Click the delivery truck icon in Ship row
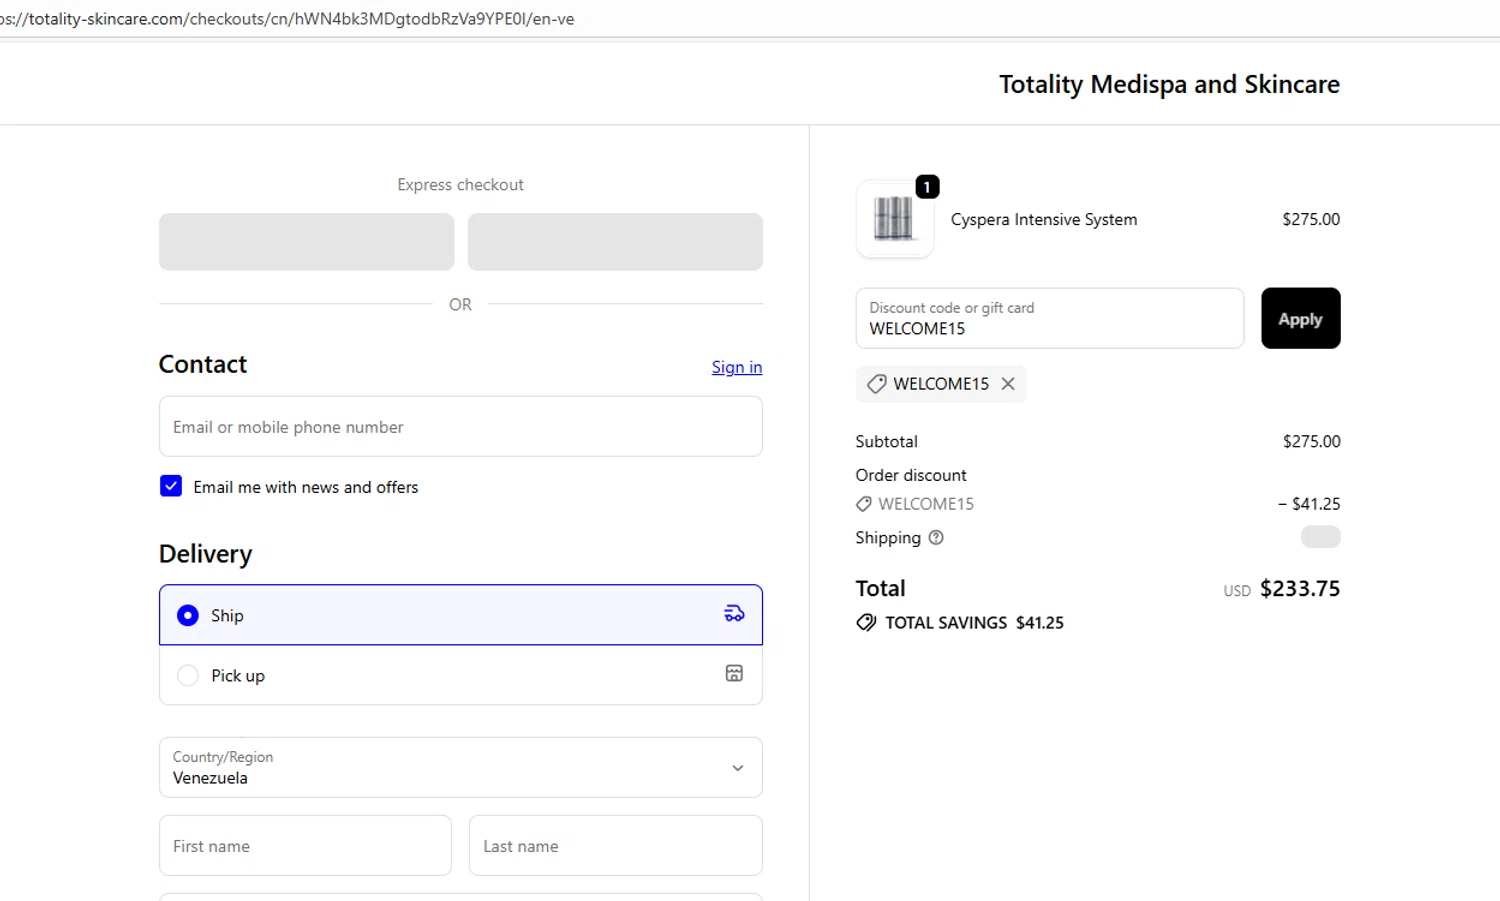The image size is (1500, 901). pos(734,614)
